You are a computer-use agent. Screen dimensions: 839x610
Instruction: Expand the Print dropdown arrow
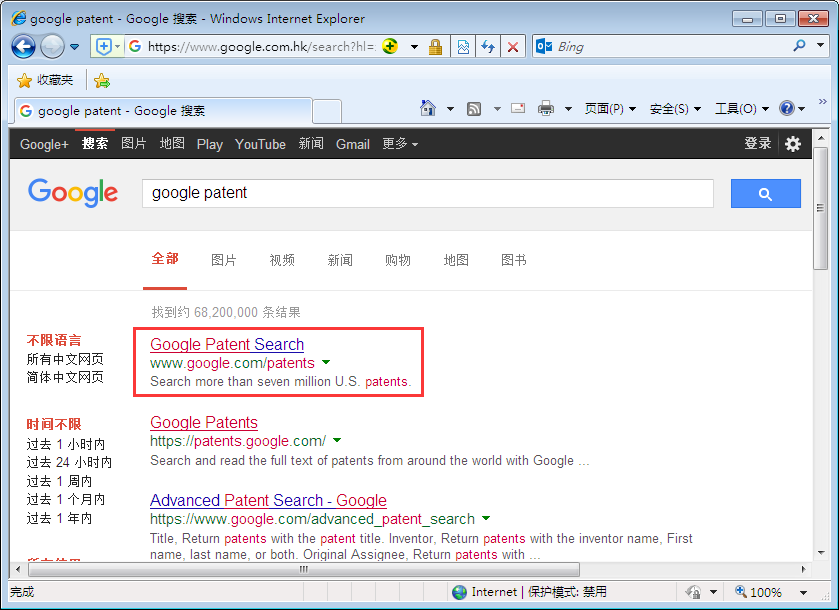pyautogui.click(x=568, y=109)
